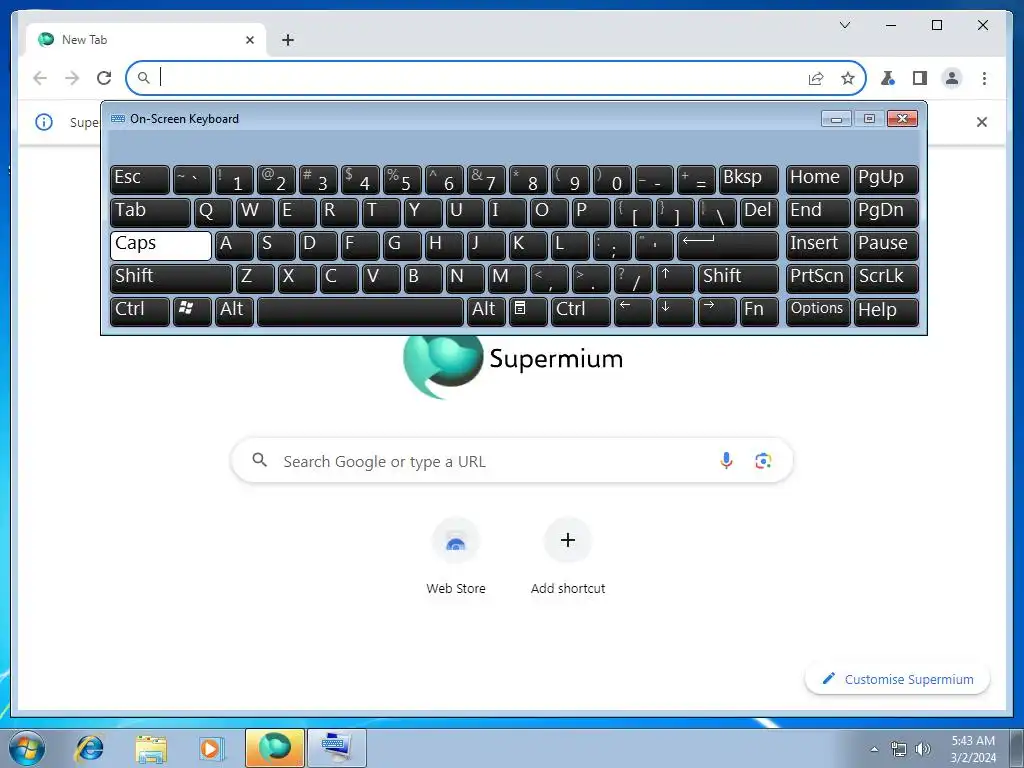Expand the tab search chevron

pyautogui.click(x=844, y=25)
